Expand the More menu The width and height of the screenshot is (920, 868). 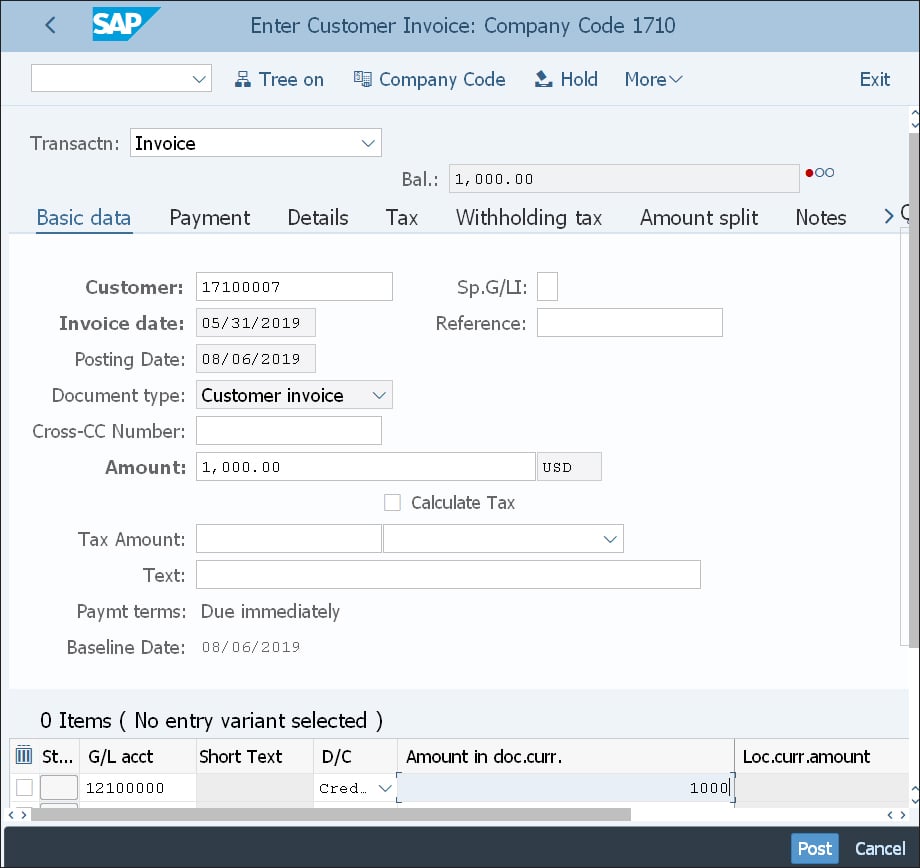click(653, 80)
